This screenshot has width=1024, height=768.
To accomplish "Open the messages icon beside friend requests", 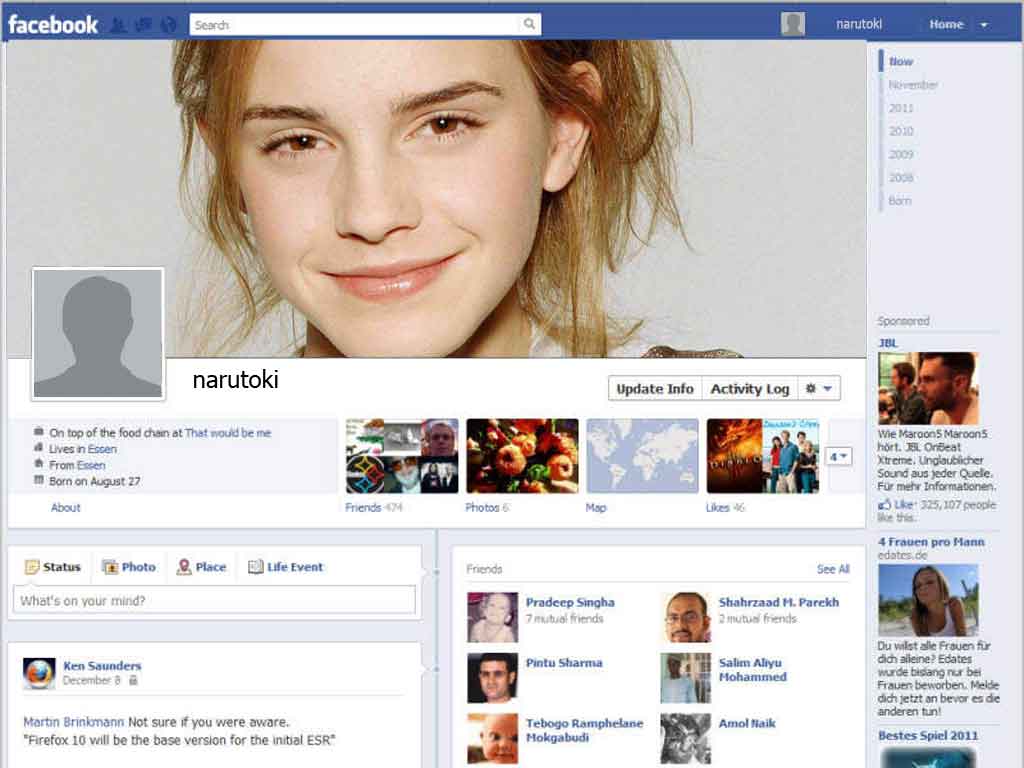I will [142, 22].
